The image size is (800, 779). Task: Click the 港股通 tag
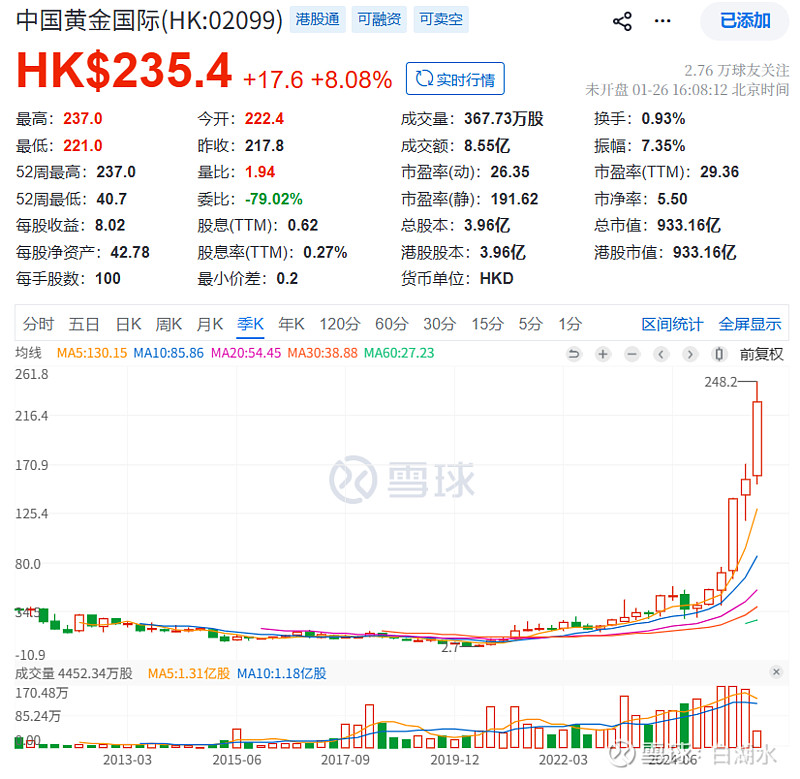pos(317,19)
